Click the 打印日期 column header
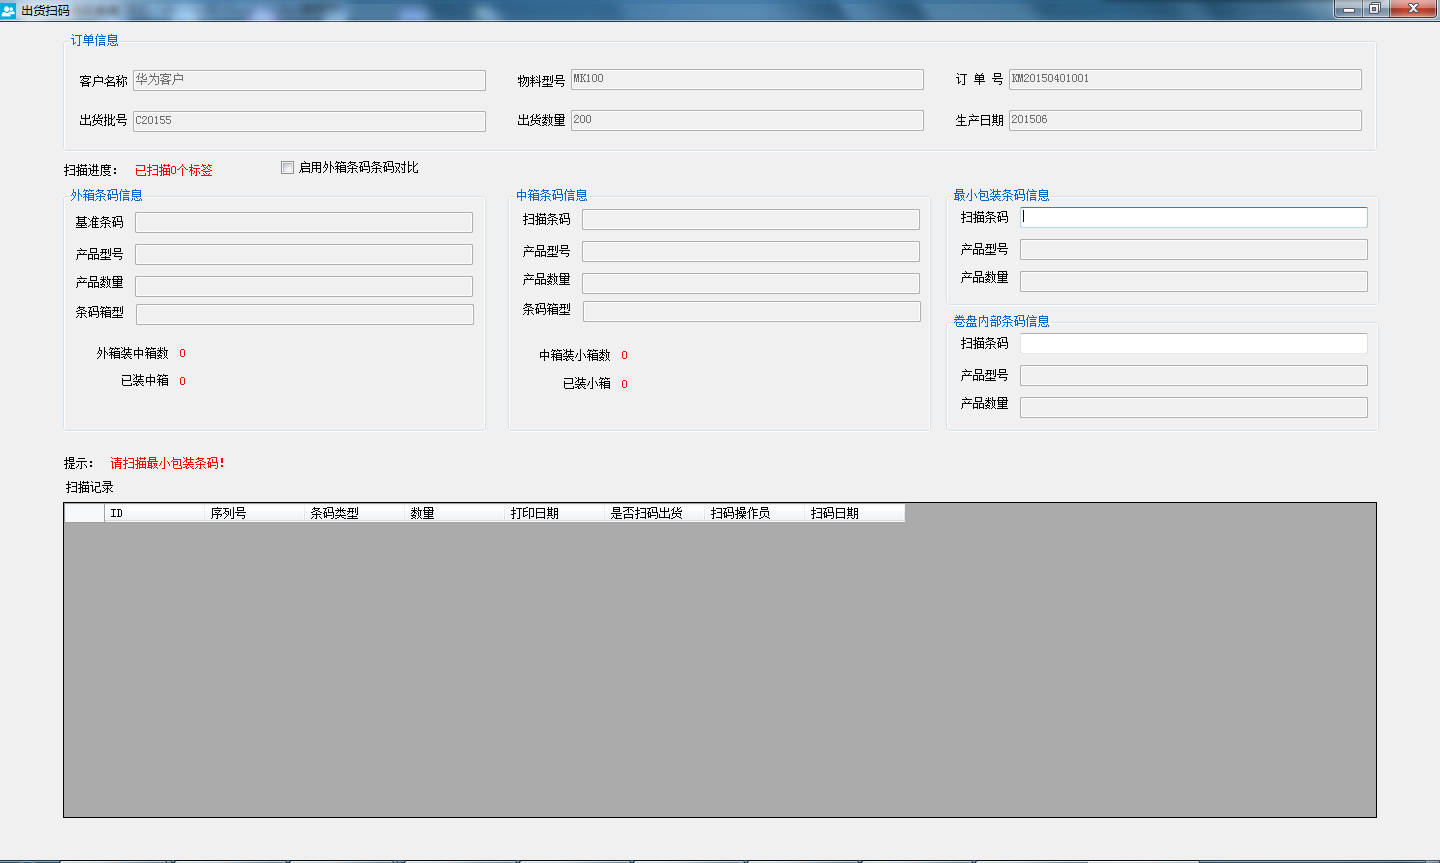Viewport: 1440px width, 863px height. tap(554, 513)
